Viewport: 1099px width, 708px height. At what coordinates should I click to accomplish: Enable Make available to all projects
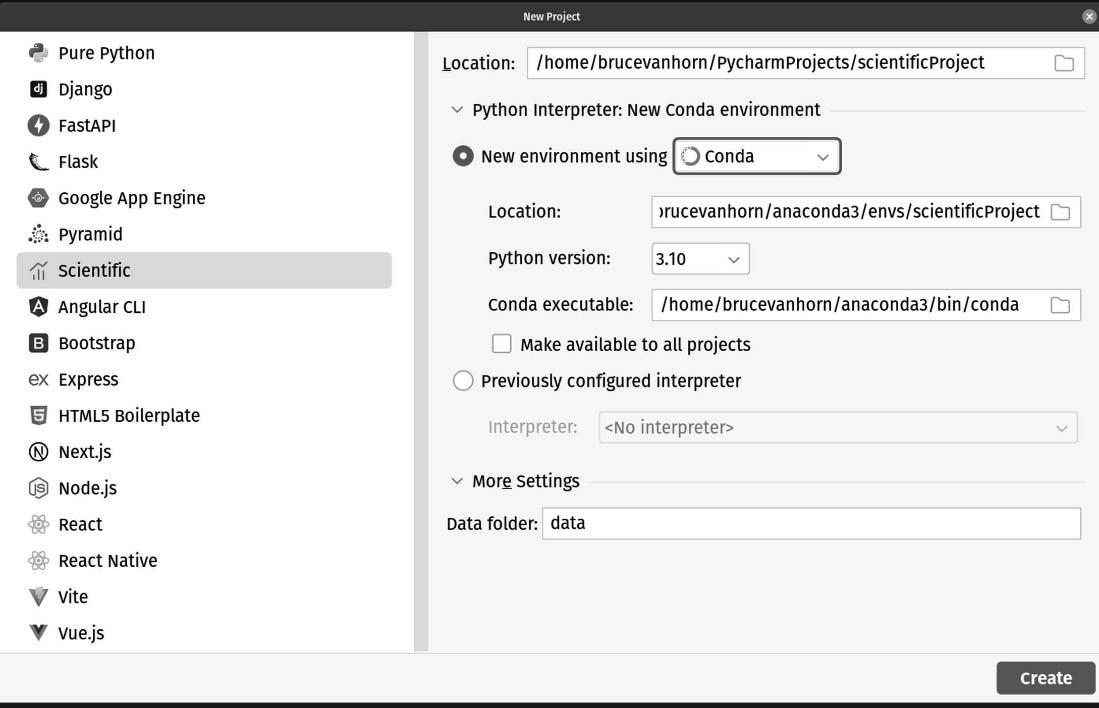(x=502, y=343)
